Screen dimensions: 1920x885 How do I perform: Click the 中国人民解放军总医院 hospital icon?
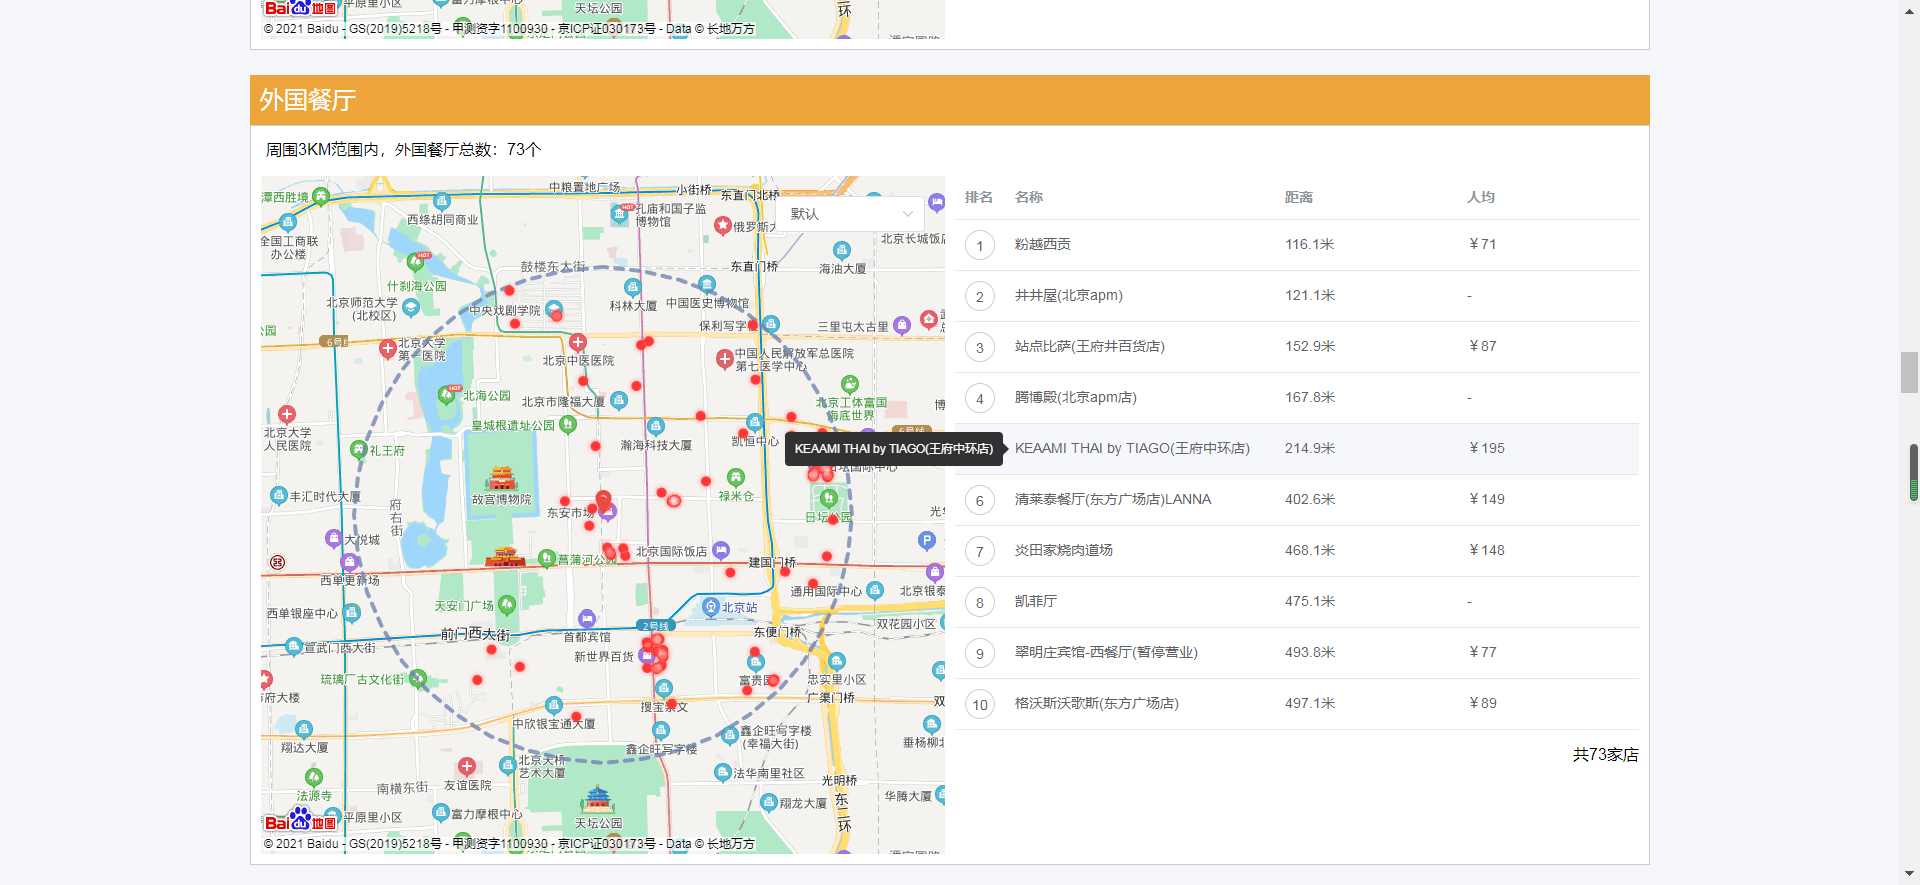coord(725,358)
